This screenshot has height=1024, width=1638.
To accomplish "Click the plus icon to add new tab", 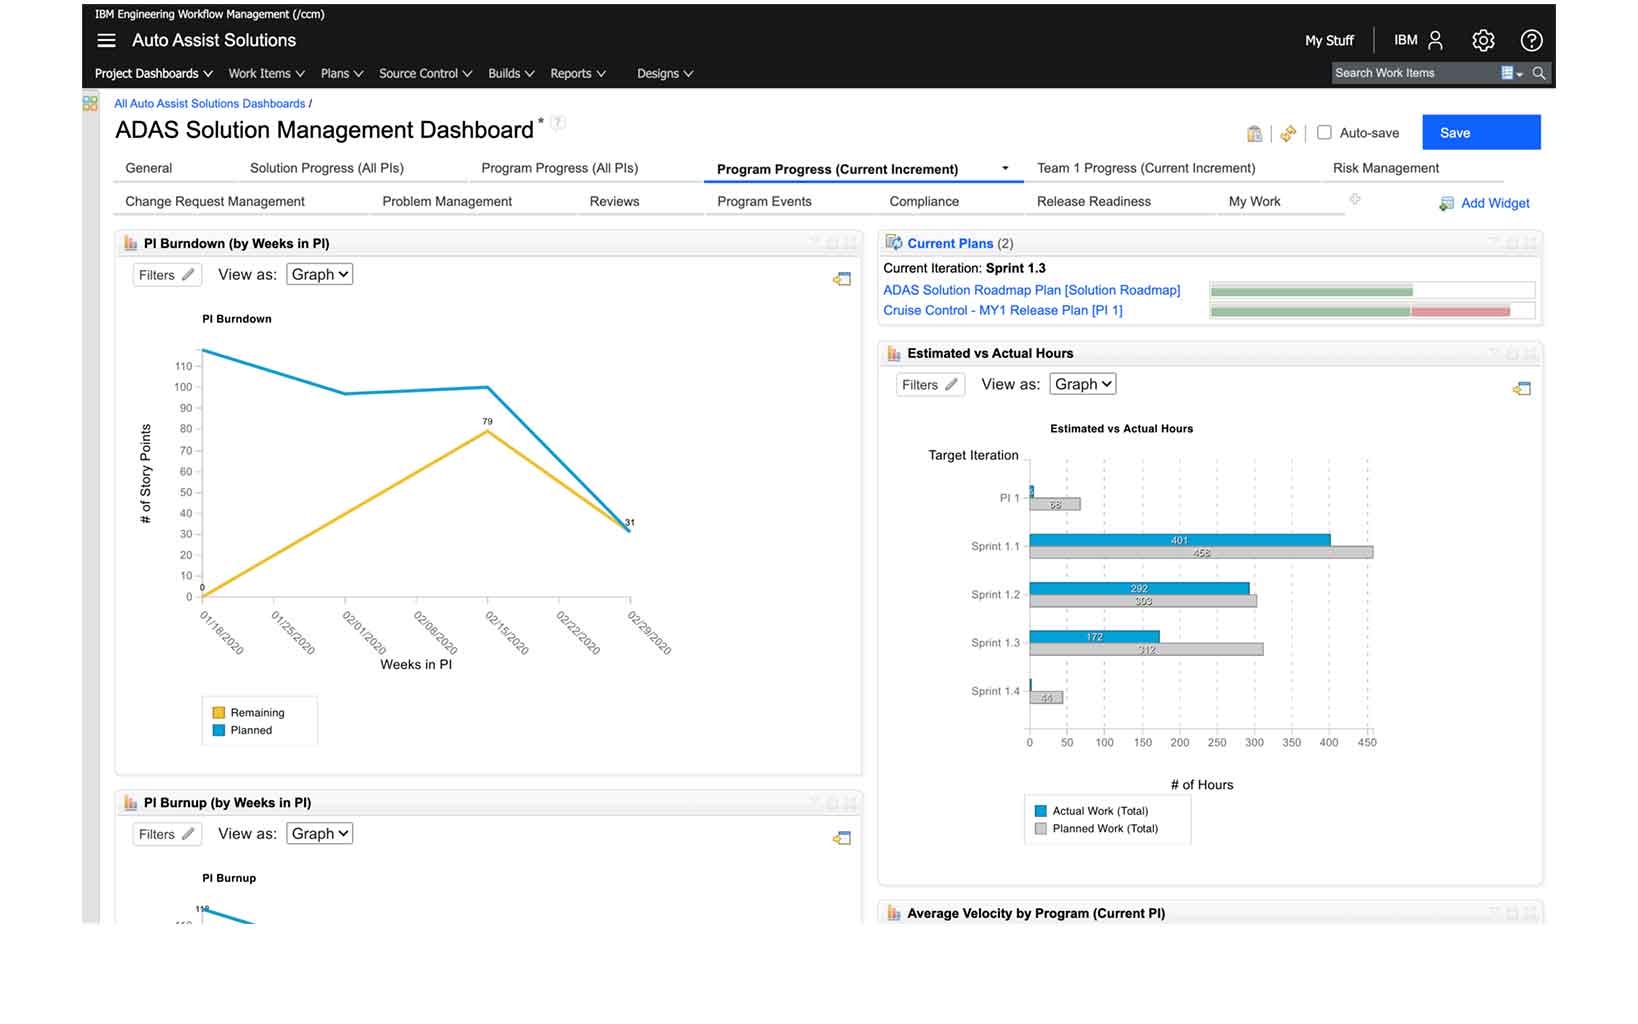I will [1355, 200].
